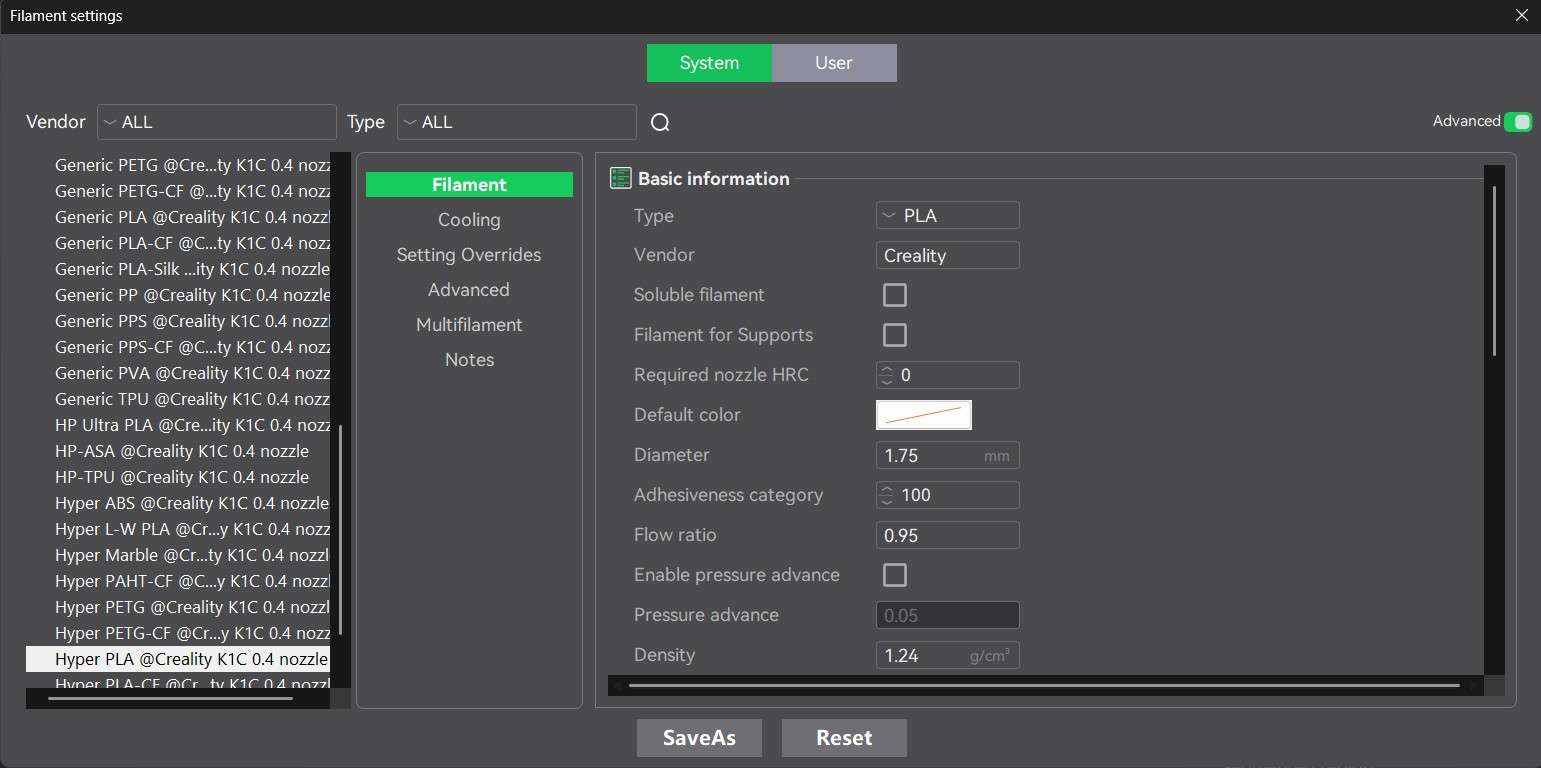Close the Filament settings window

click(1521, 15)
